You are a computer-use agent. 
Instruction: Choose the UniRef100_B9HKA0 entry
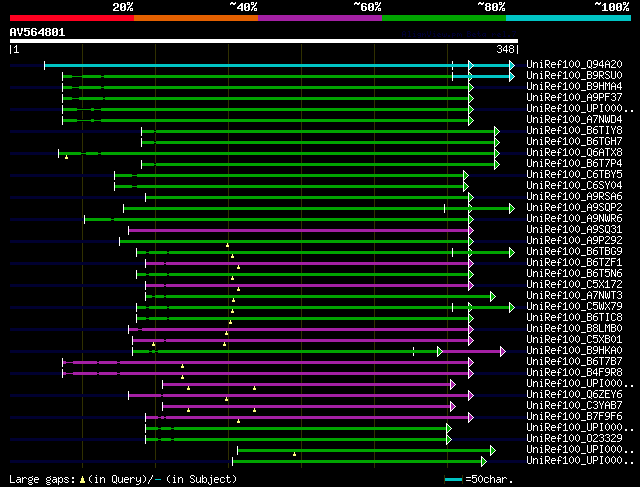pyautogui.click(x=574, y=351)
